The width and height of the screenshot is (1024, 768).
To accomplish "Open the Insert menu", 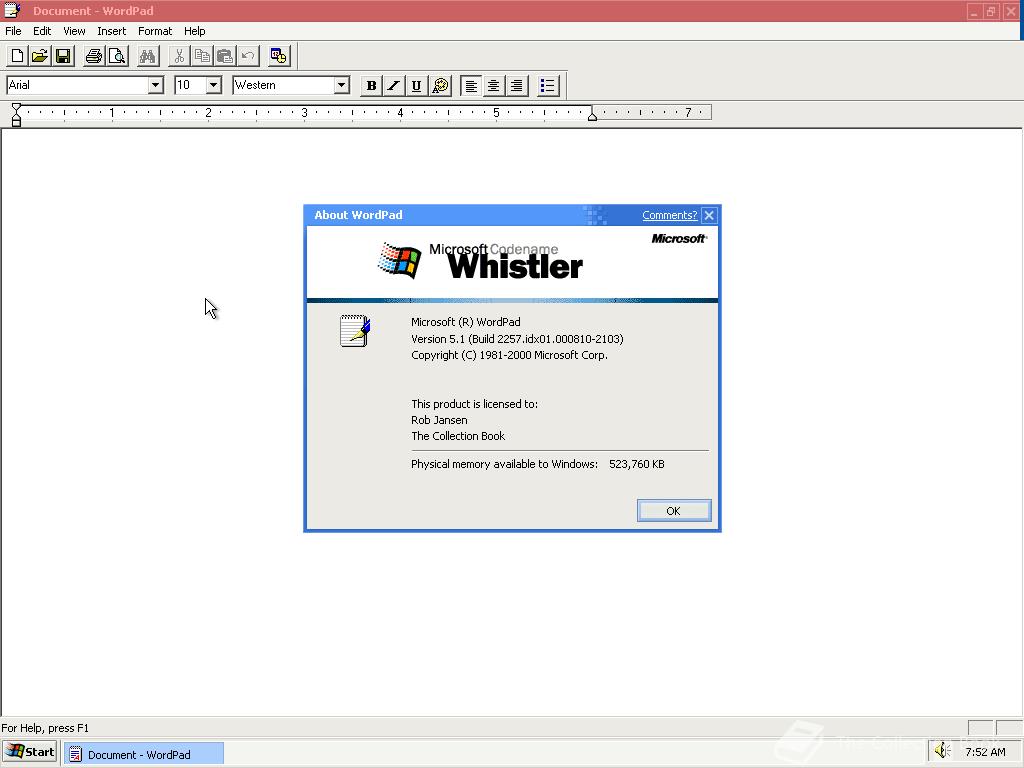I will tap(112, 31).
